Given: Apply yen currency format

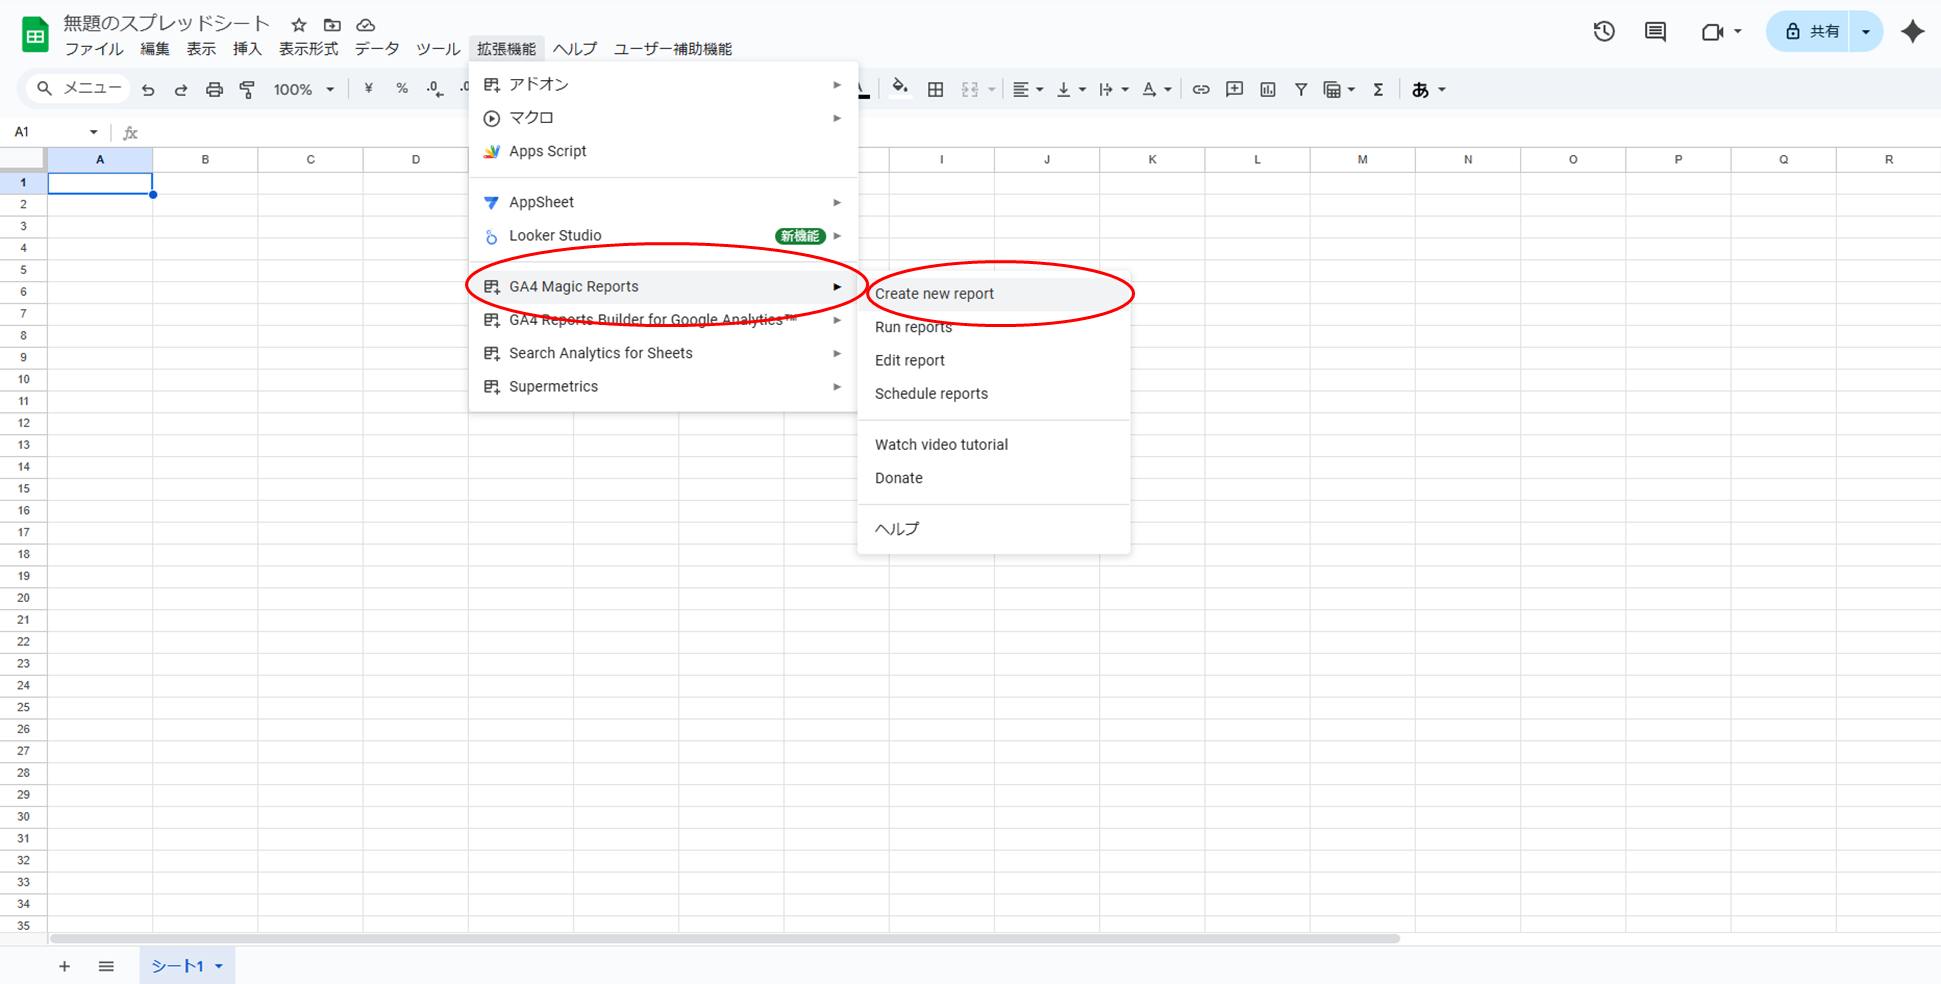Looking at the screenshot, I should [x=369, y=89].
